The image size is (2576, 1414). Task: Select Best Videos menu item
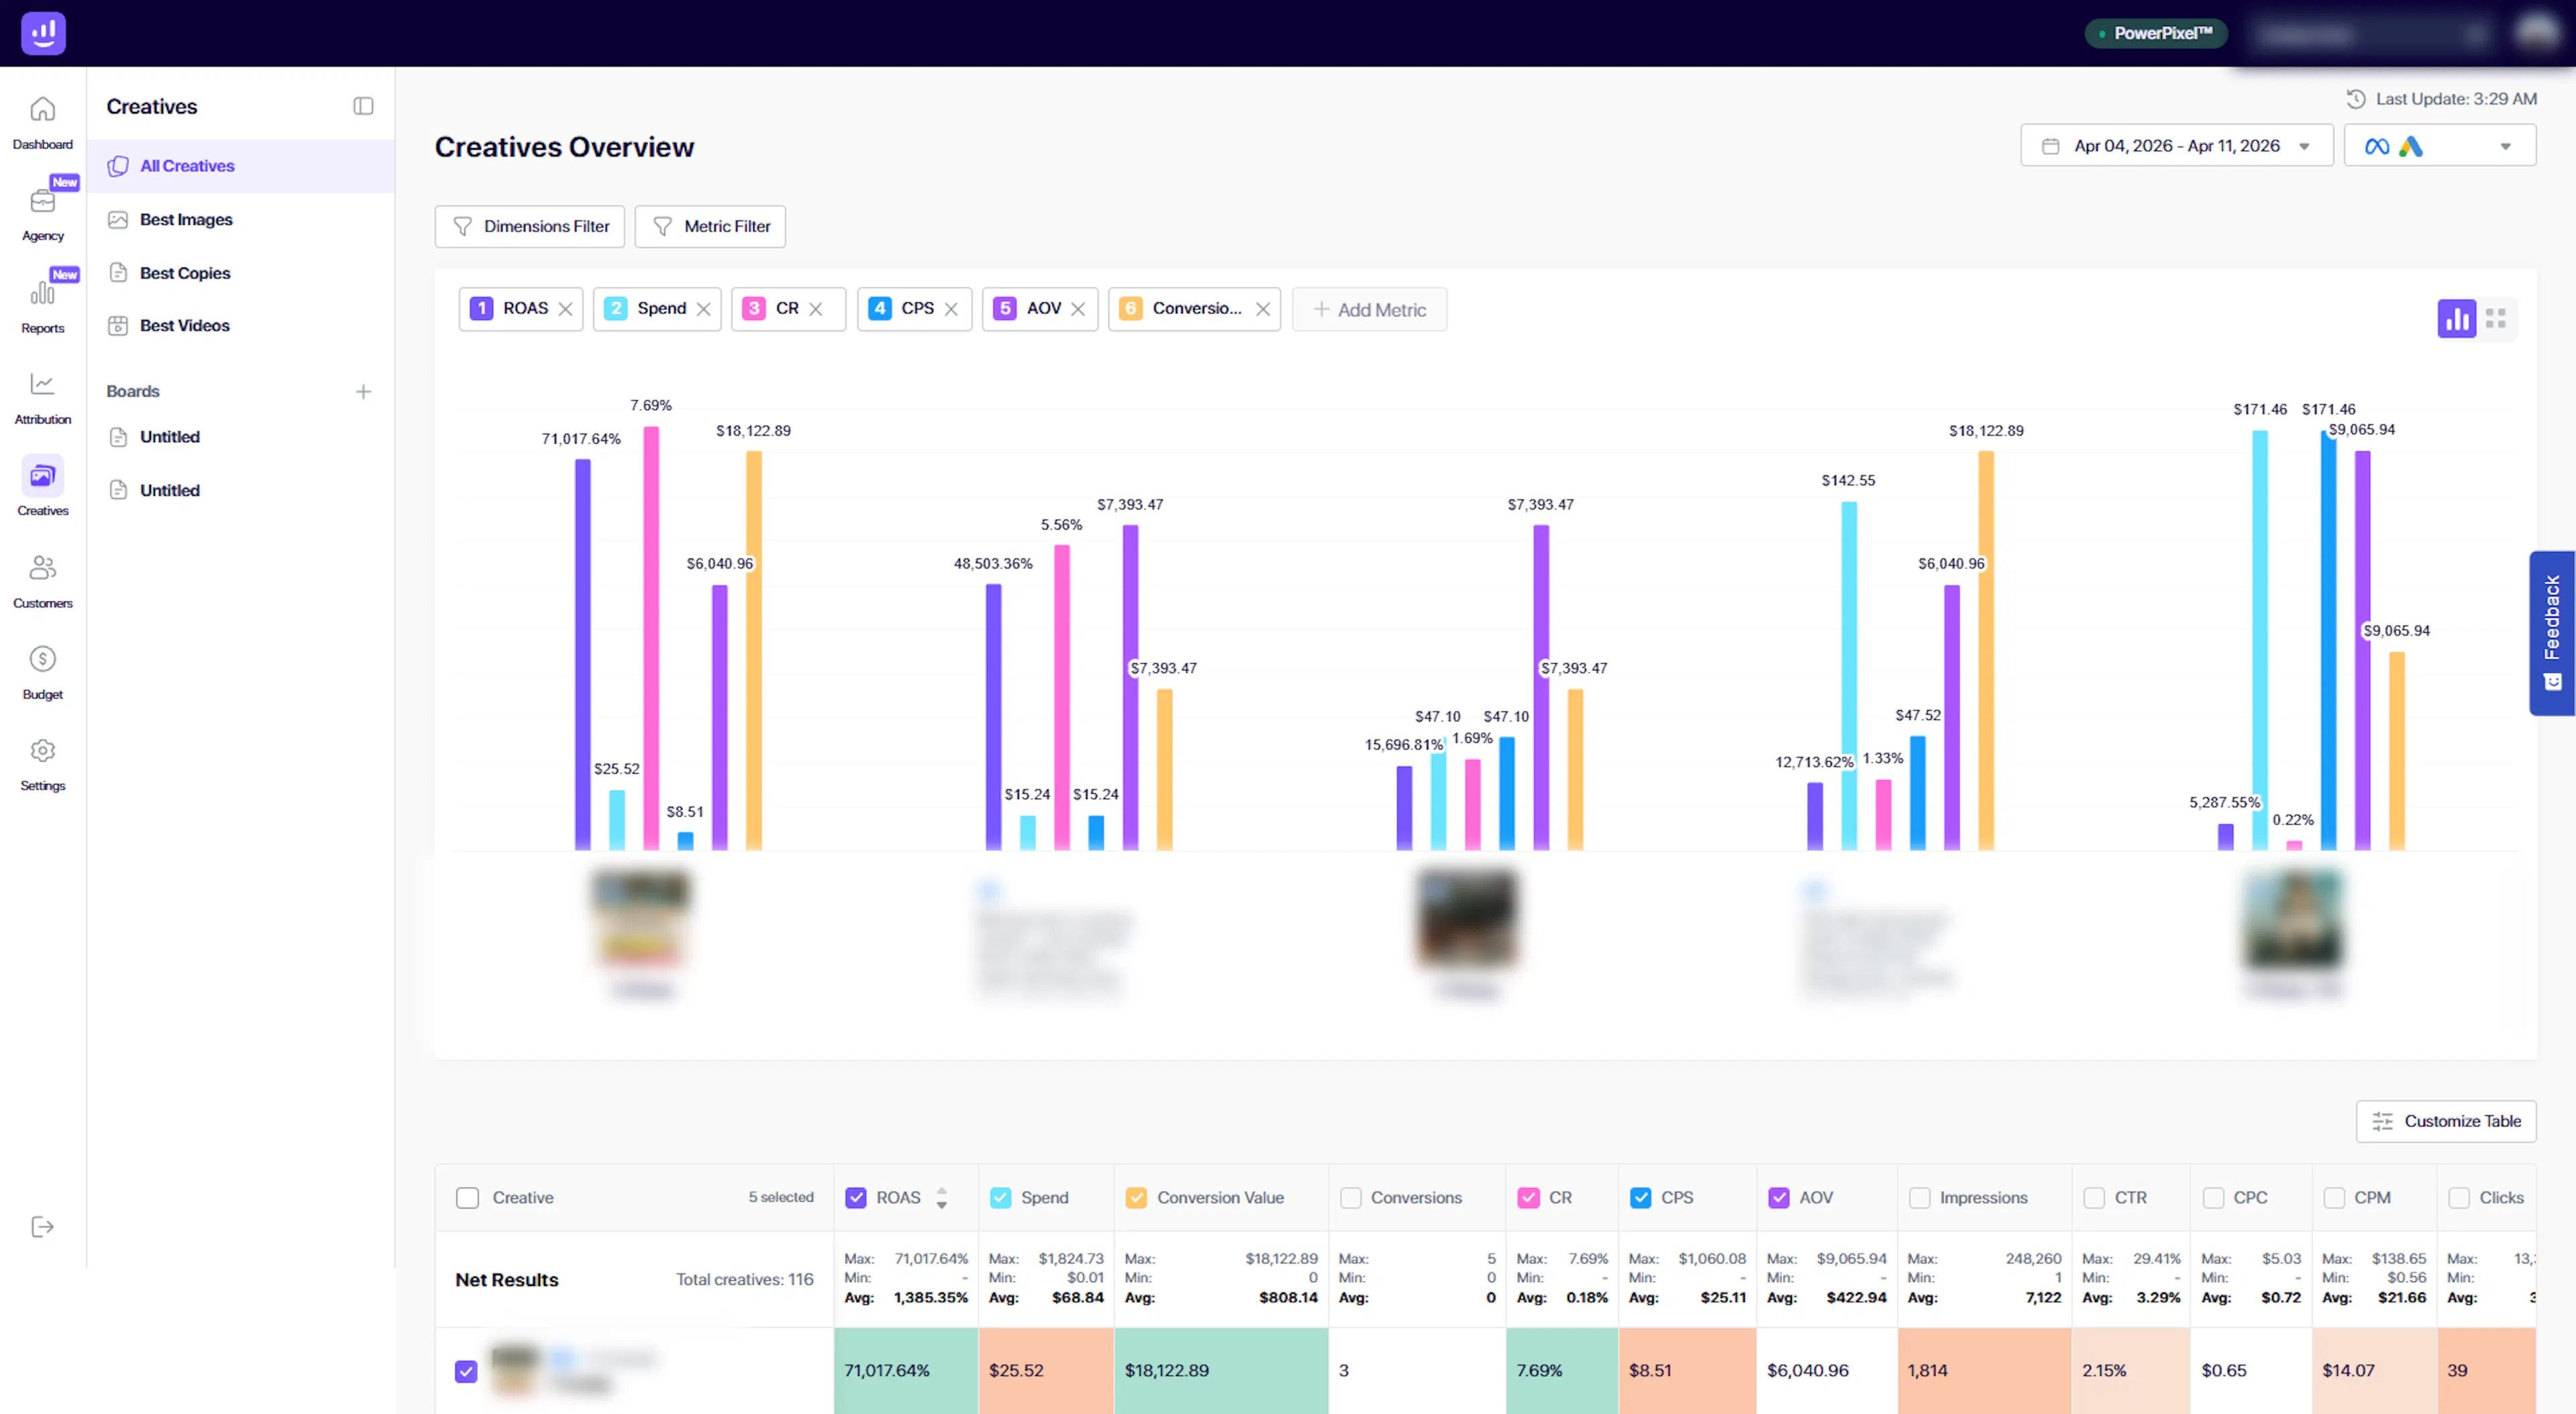click(x=184, y=326)
